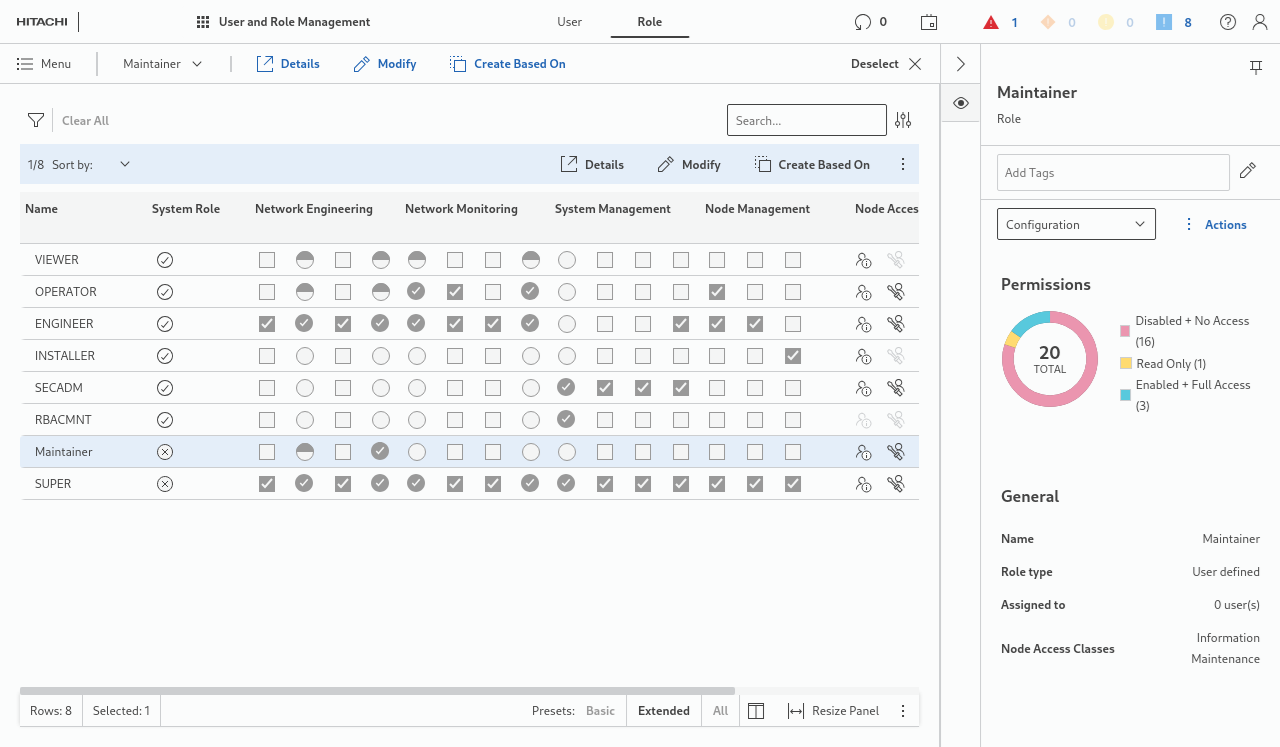The image size is (1280, 747).
Task: Open the Menu hamburger button
Action: (44, 64)
